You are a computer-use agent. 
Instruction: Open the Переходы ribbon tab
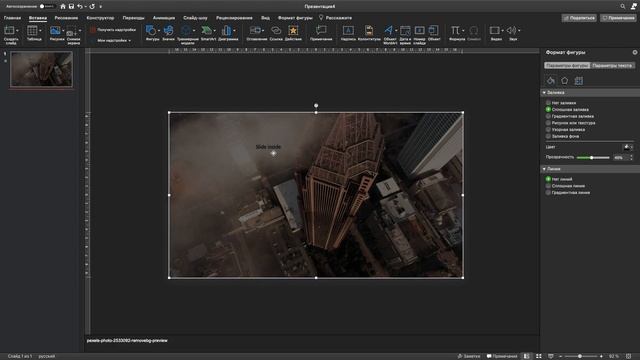(x=133, y=18)
